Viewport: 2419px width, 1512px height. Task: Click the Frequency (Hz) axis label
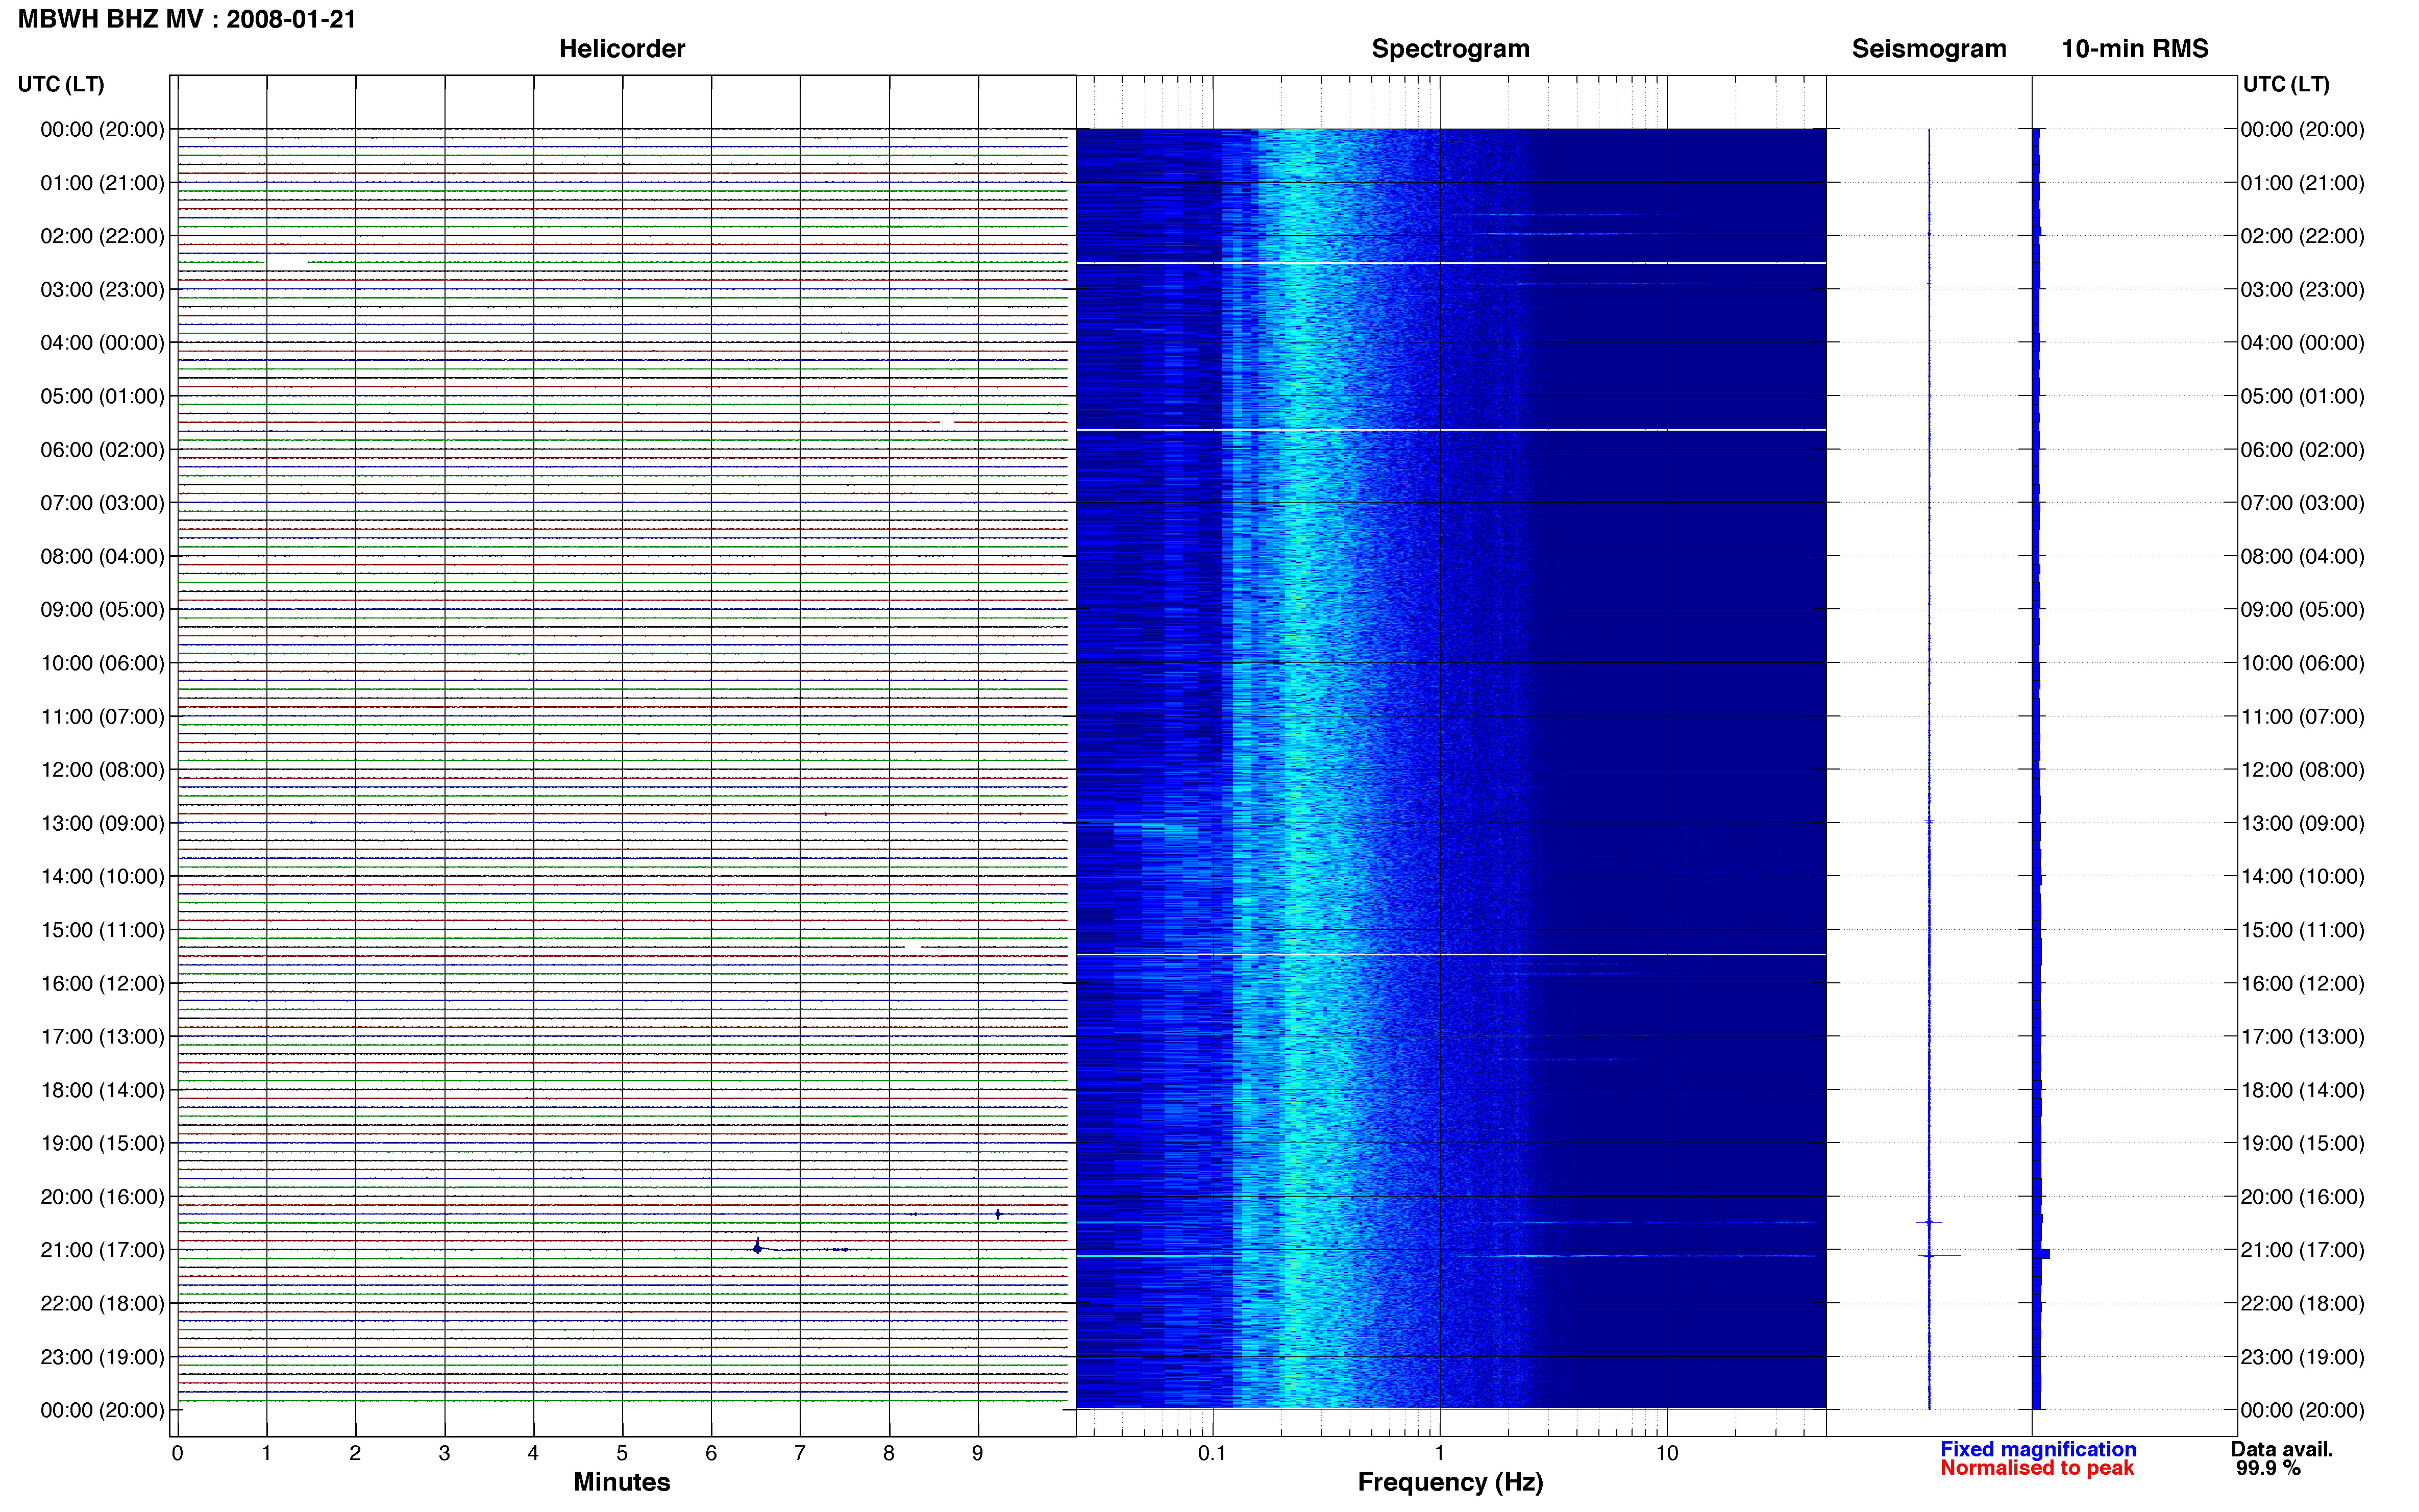point(1450,1482)
